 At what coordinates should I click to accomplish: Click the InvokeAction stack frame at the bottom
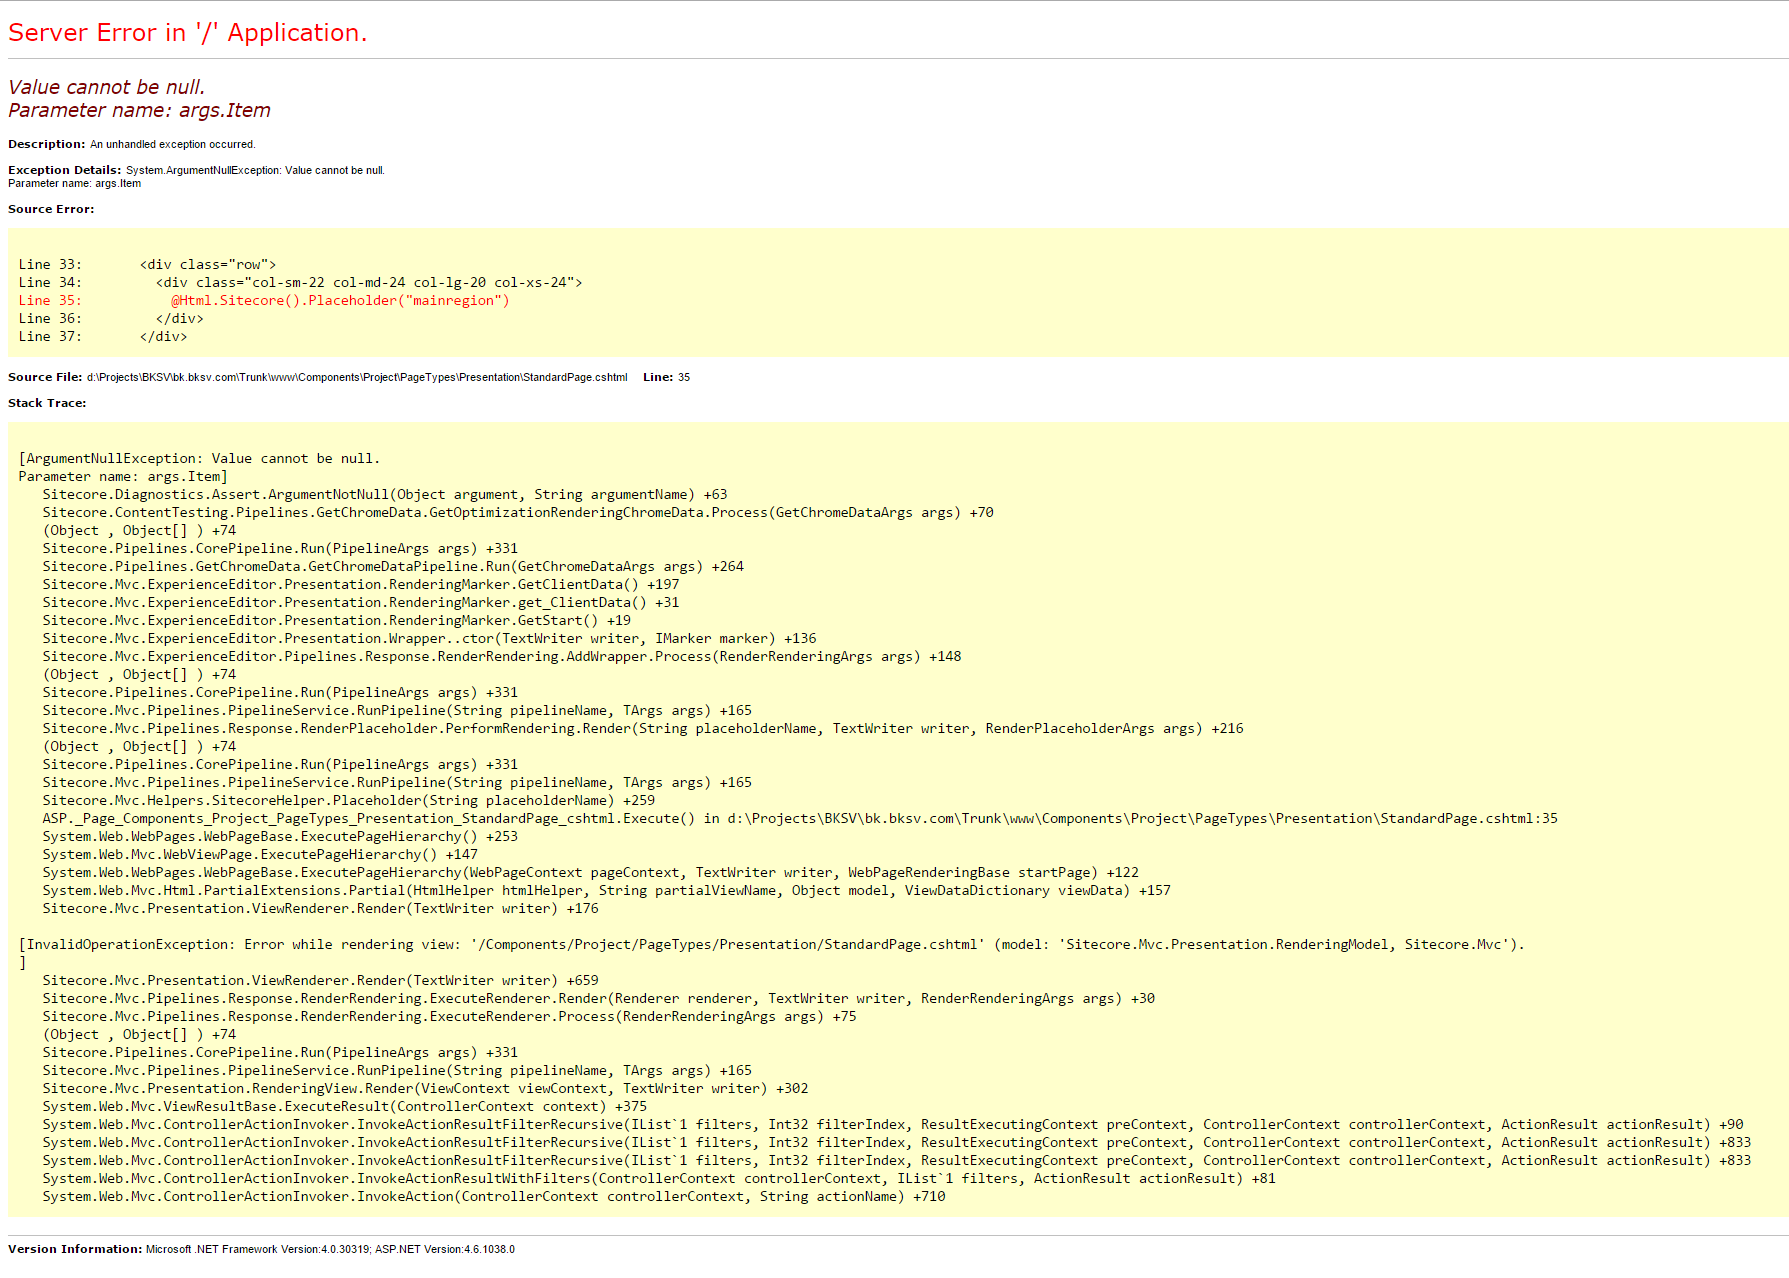click(x=492, y=1196)
